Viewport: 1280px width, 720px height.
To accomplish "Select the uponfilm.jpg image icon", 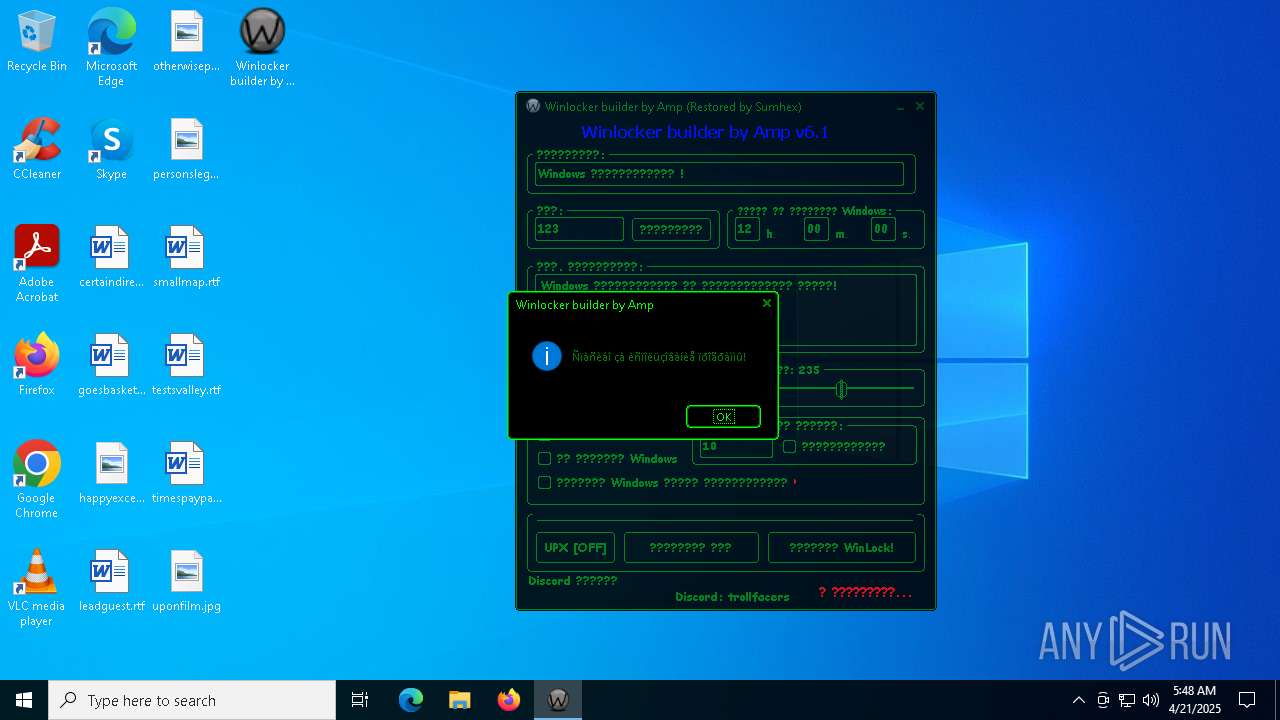I will [x=186, y=582].
